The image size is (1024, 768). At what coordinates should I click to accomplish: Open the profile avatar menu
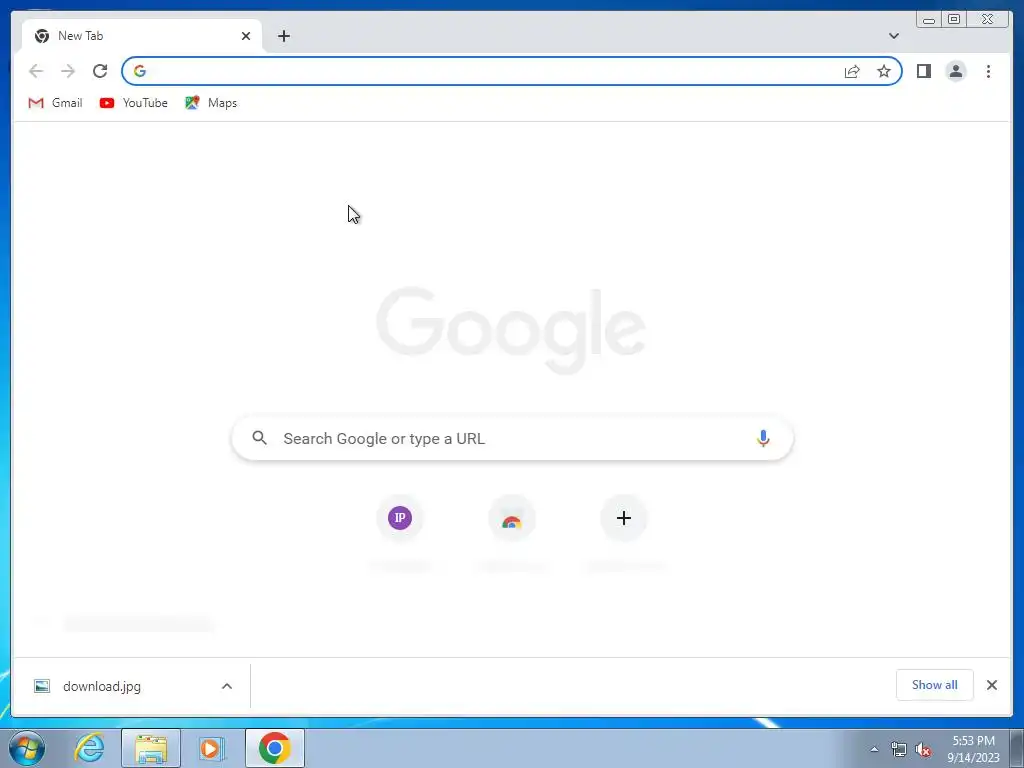pos(955,71)
